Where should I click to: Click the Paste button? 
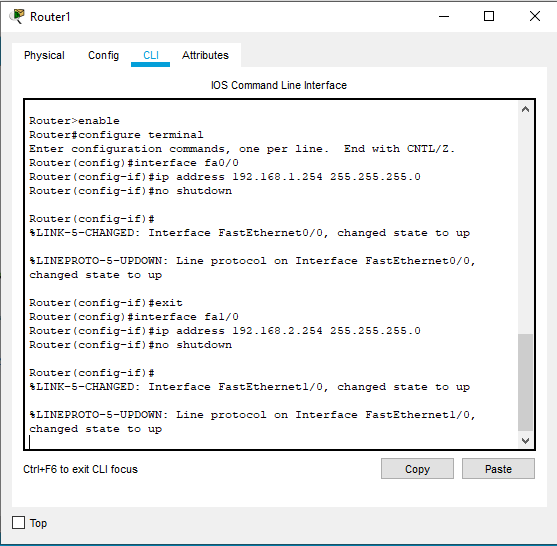pos(498,469)
